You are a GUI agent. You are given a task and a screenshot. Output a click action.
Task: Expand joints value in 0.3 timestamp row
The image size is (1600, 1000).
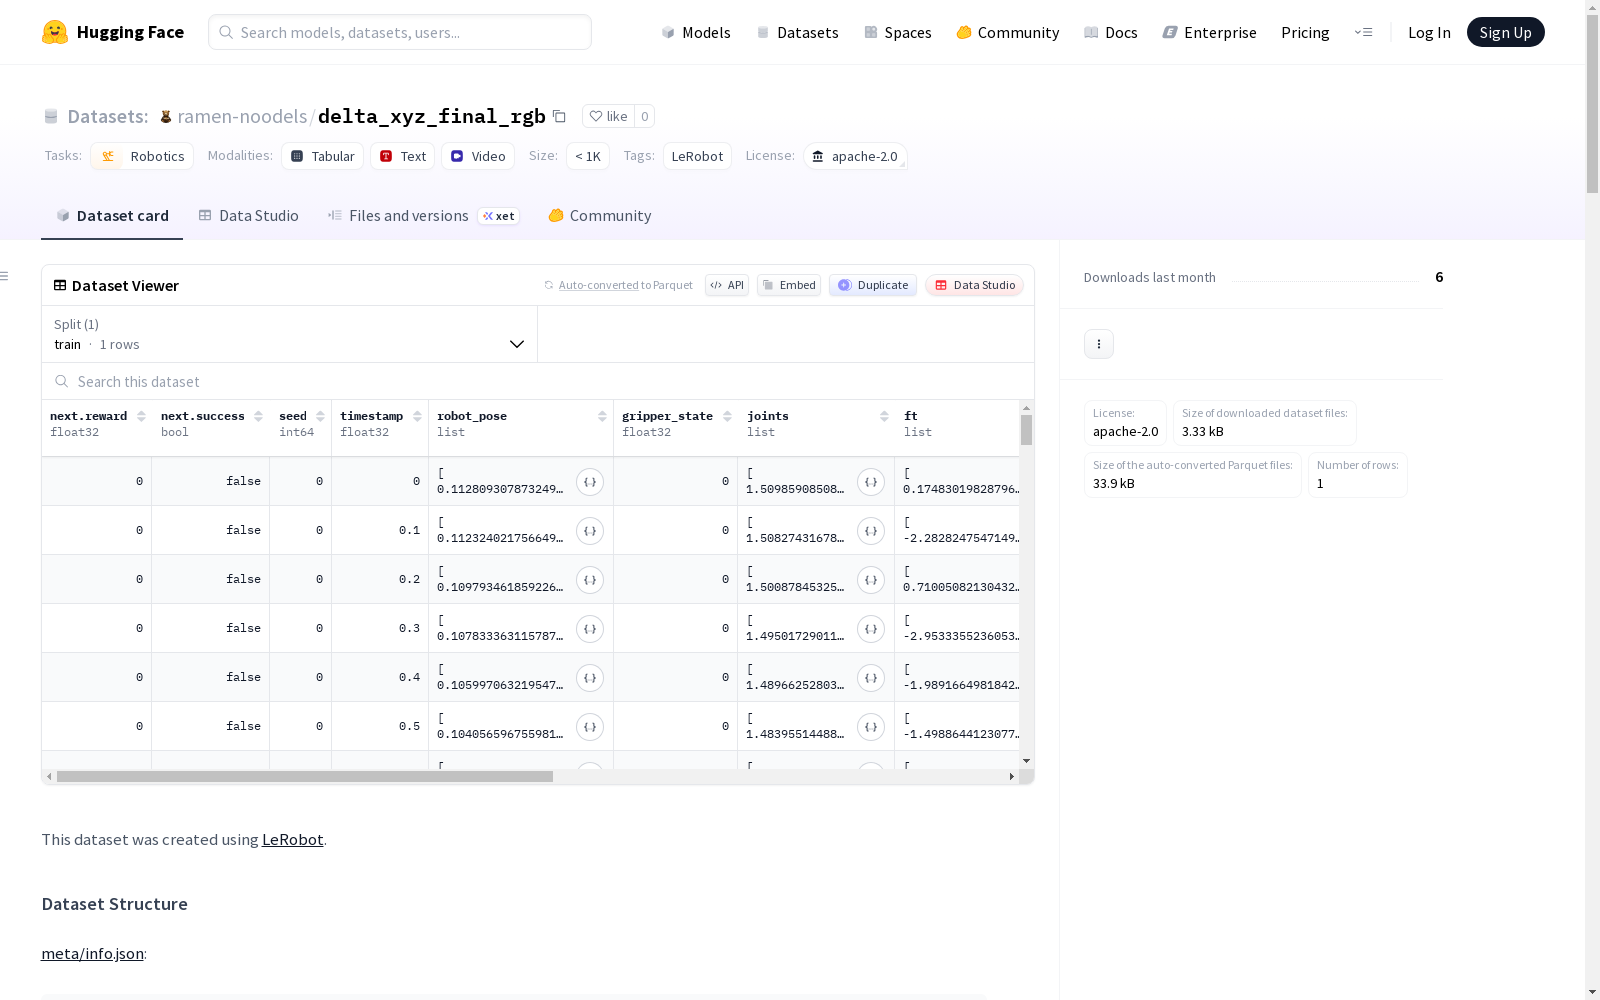point(871,629)
